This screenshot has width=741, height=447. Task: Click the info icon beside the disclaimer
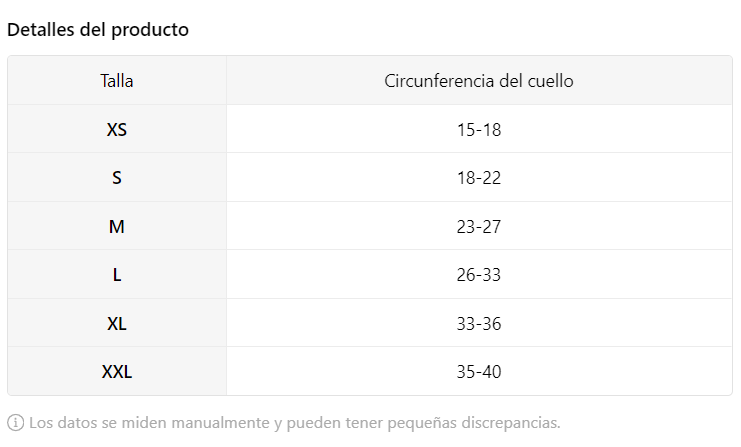click(x=16, y=422)
